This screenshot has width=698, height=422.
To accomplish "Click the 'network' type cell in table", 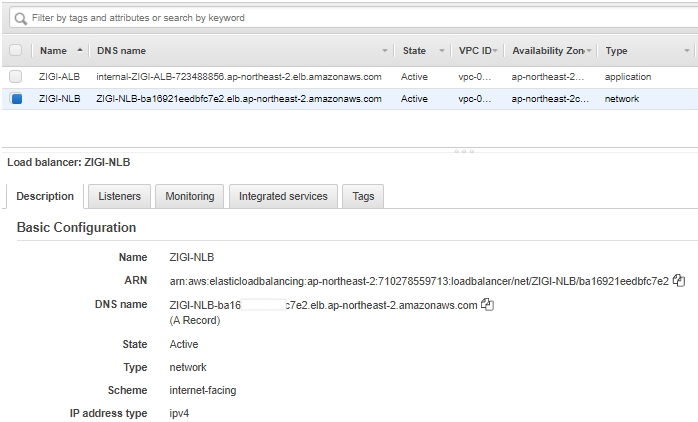I will tap(621, 98).
